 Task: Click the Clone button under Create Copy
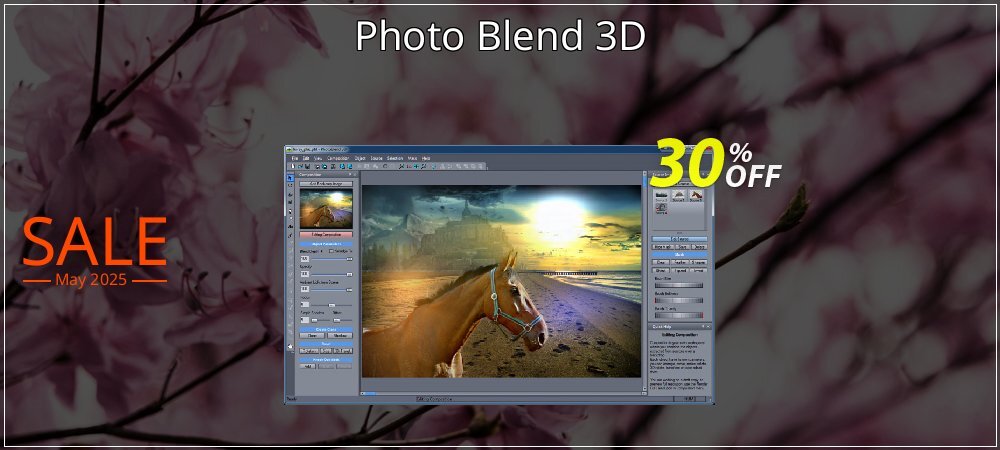pos(312,336)
